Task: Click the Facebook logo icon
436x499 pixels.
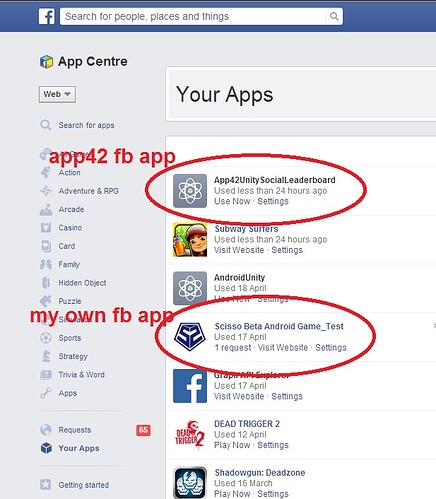Action: [x=47, y=16]
